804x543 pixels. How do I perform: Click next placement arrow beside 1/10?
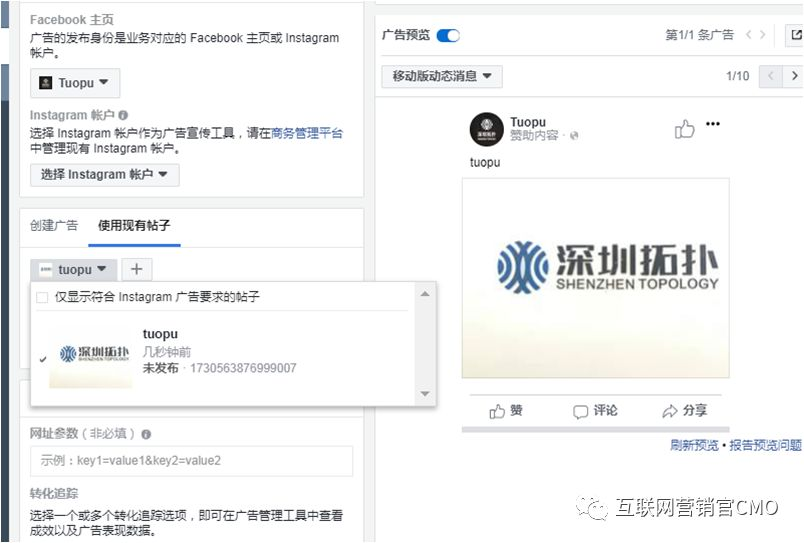point(793,76)
